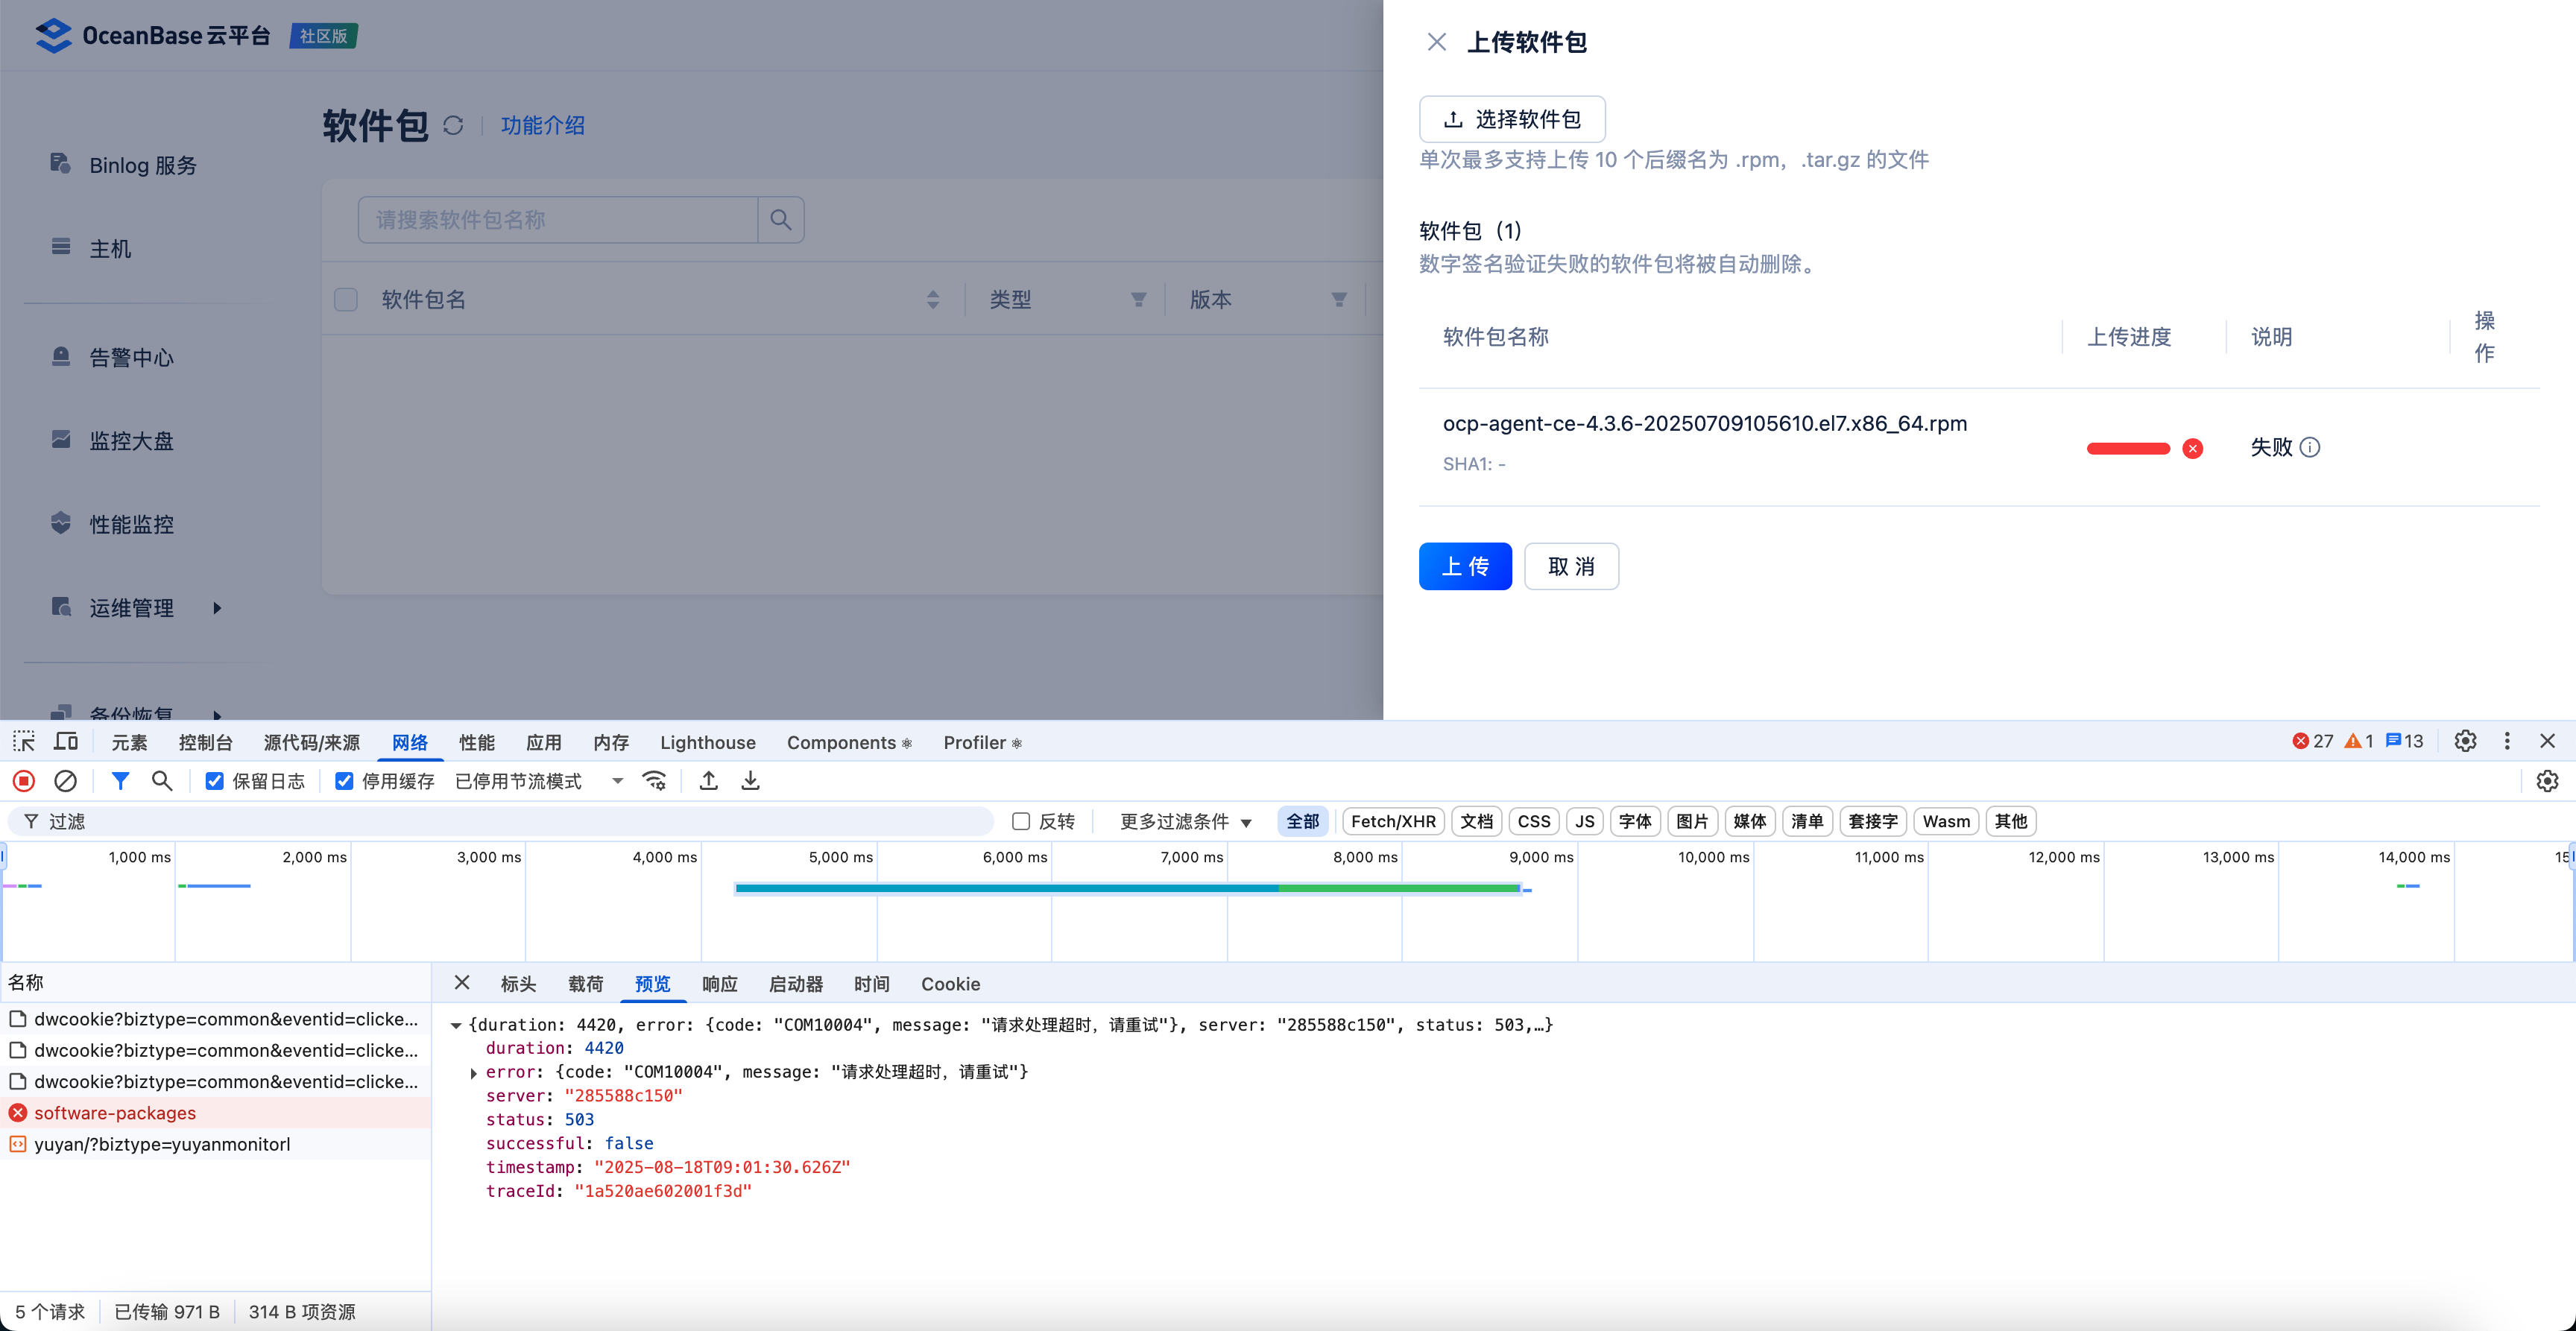The image size is (2576, 1331).
Task: Toggle the Wasm filter chip
Action: pyautogui.click(x=1945, y=821)
